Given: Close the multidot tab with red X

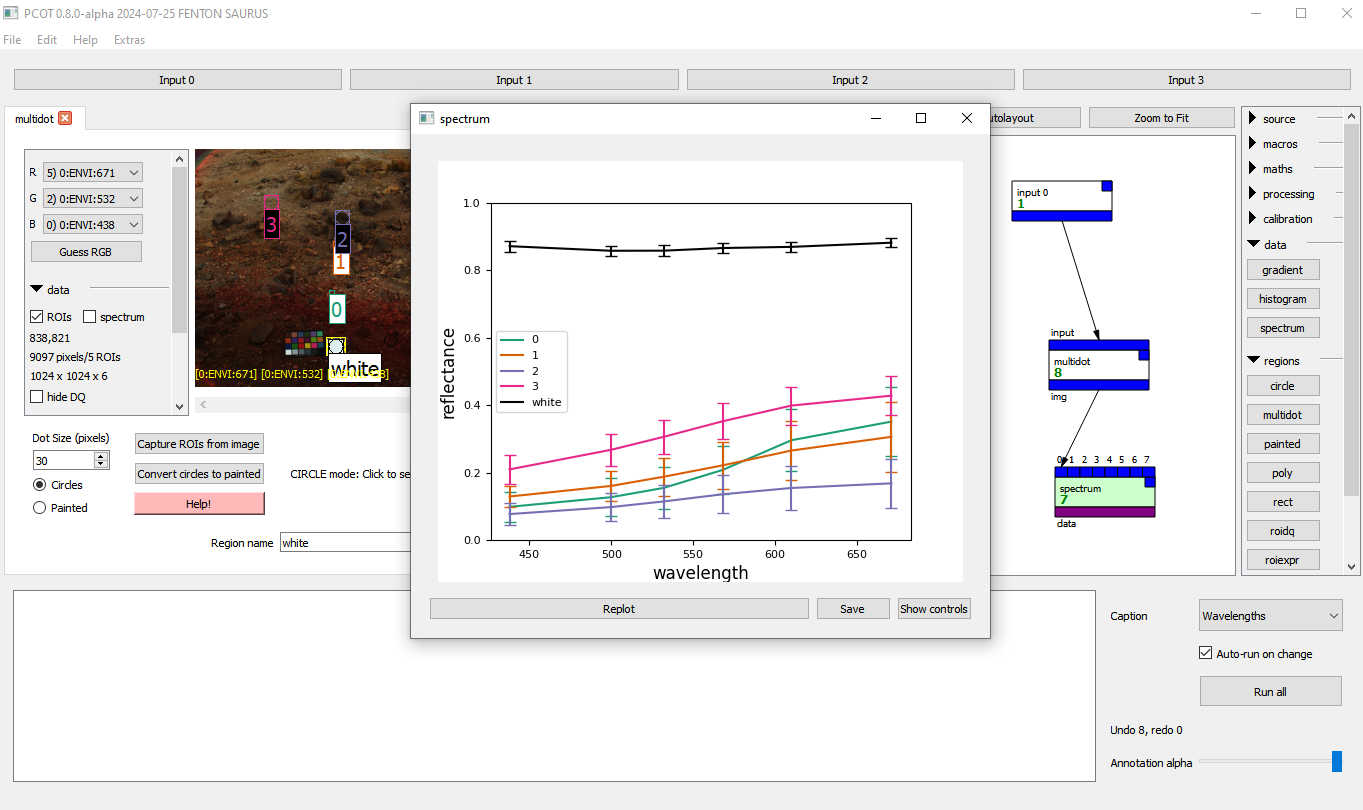Looking at the screenshot, I should [x=65, y=118].
